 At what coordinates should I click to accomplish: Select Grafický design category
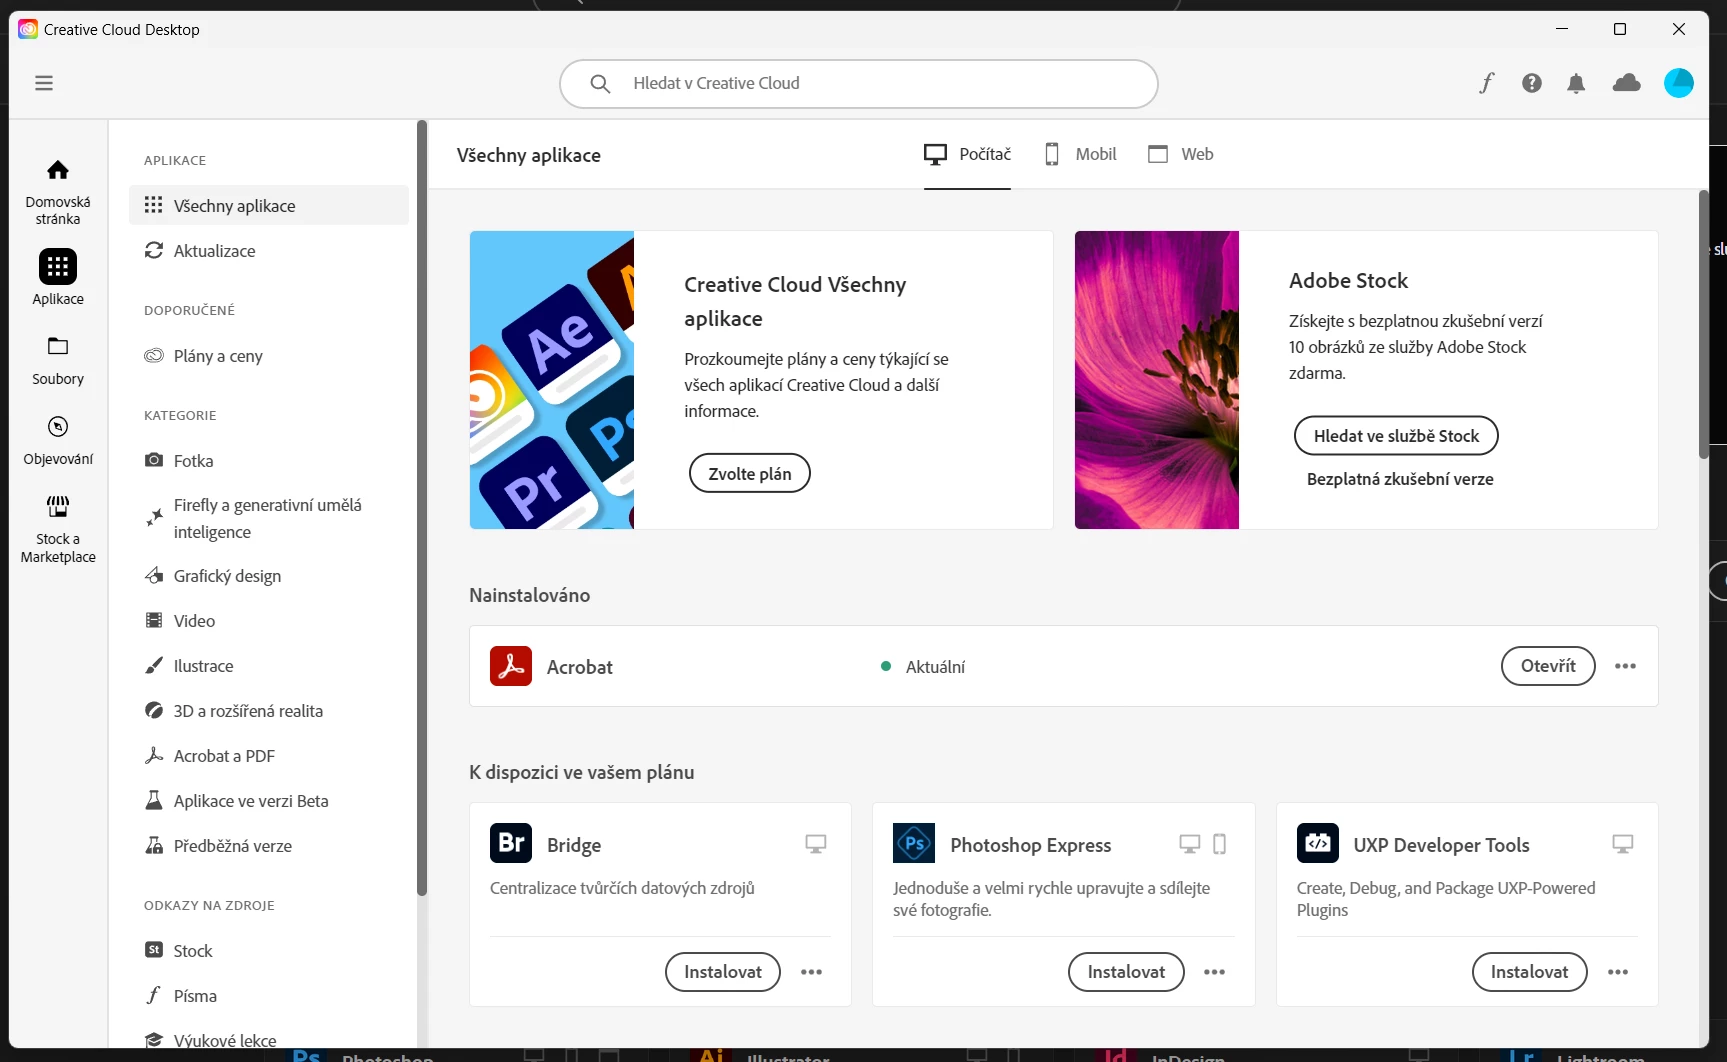point(269,575)
